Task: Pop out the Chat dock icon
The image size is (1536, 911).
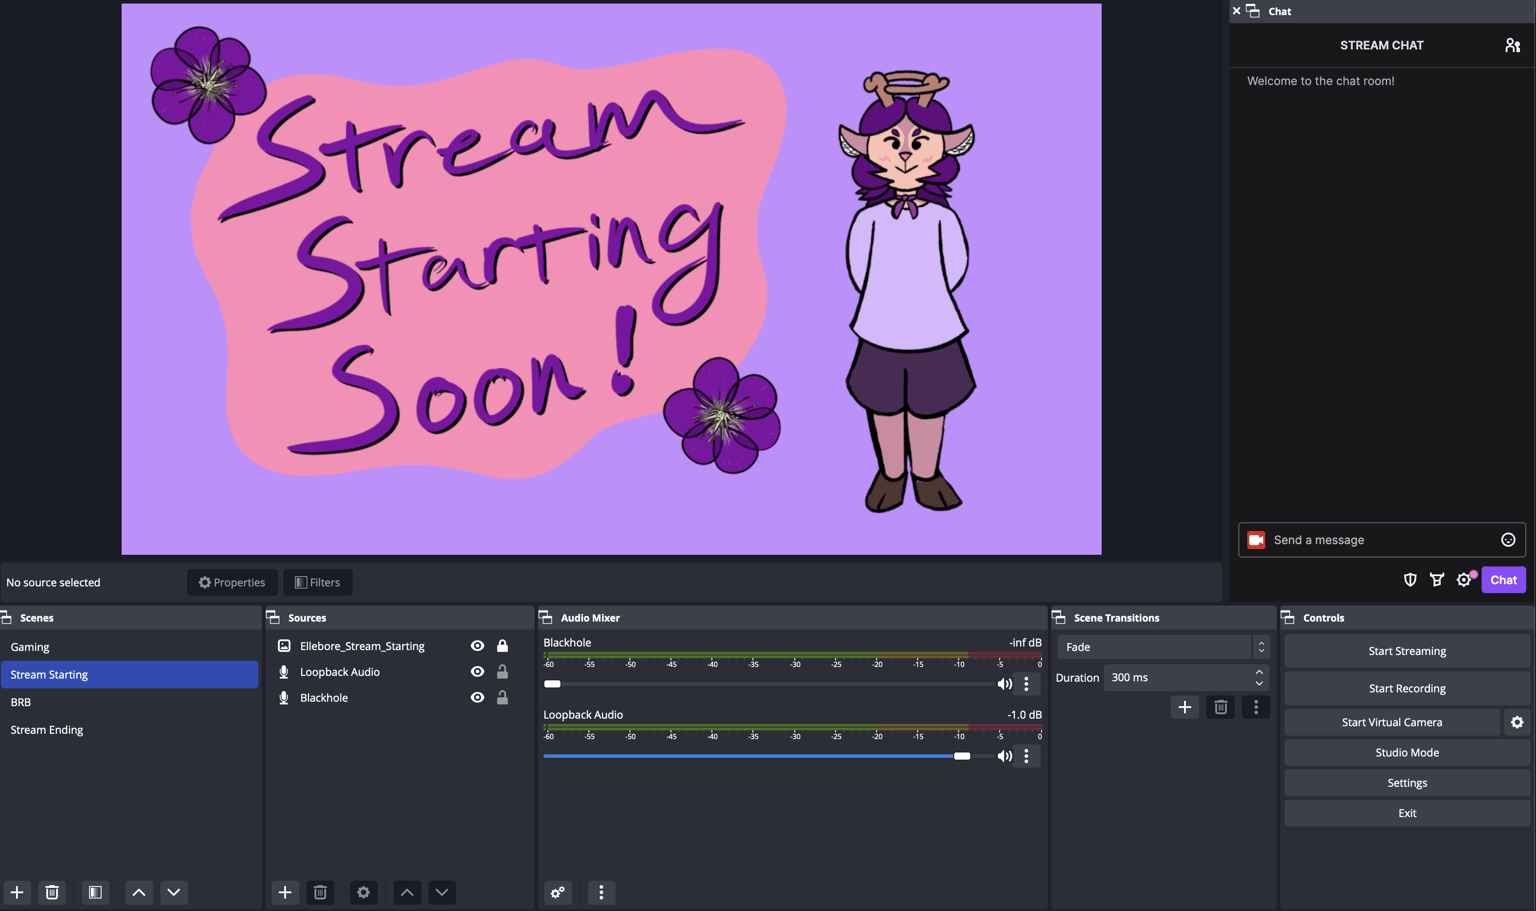Action: coord(1253,11)
